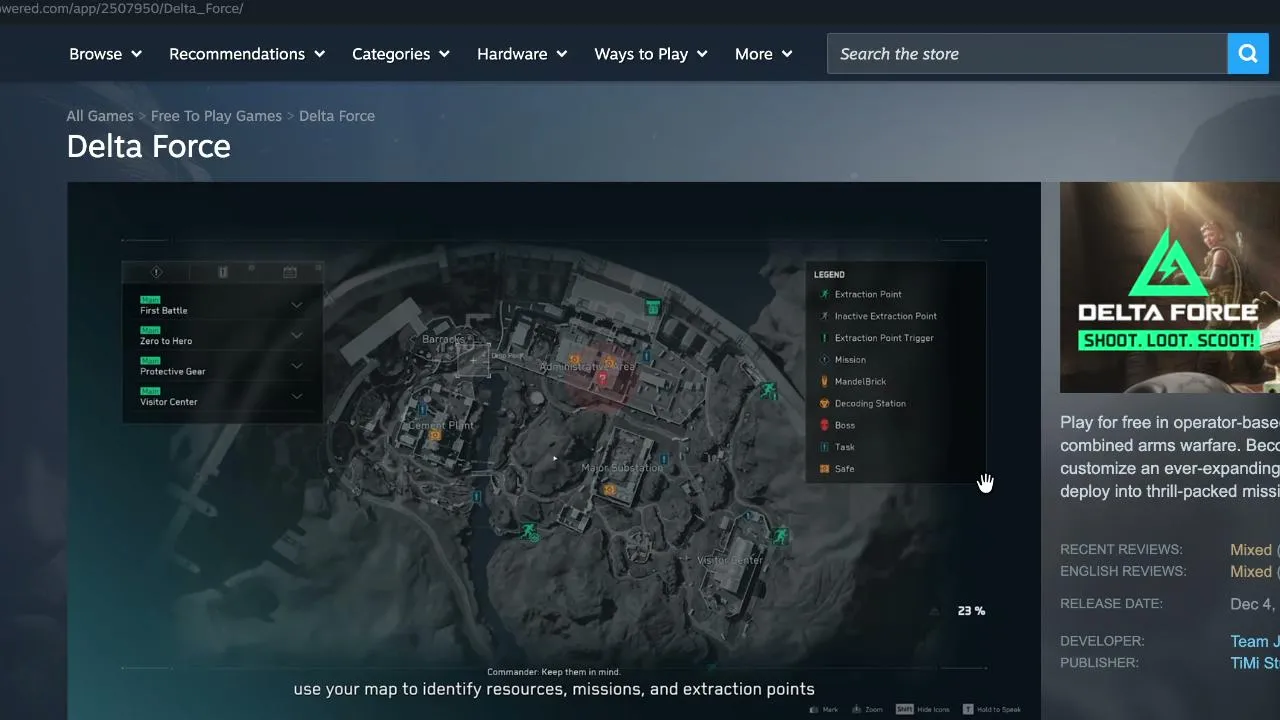Expand the Zero to Hero mission chevron
1280x720 pixels.
[296, 335]
